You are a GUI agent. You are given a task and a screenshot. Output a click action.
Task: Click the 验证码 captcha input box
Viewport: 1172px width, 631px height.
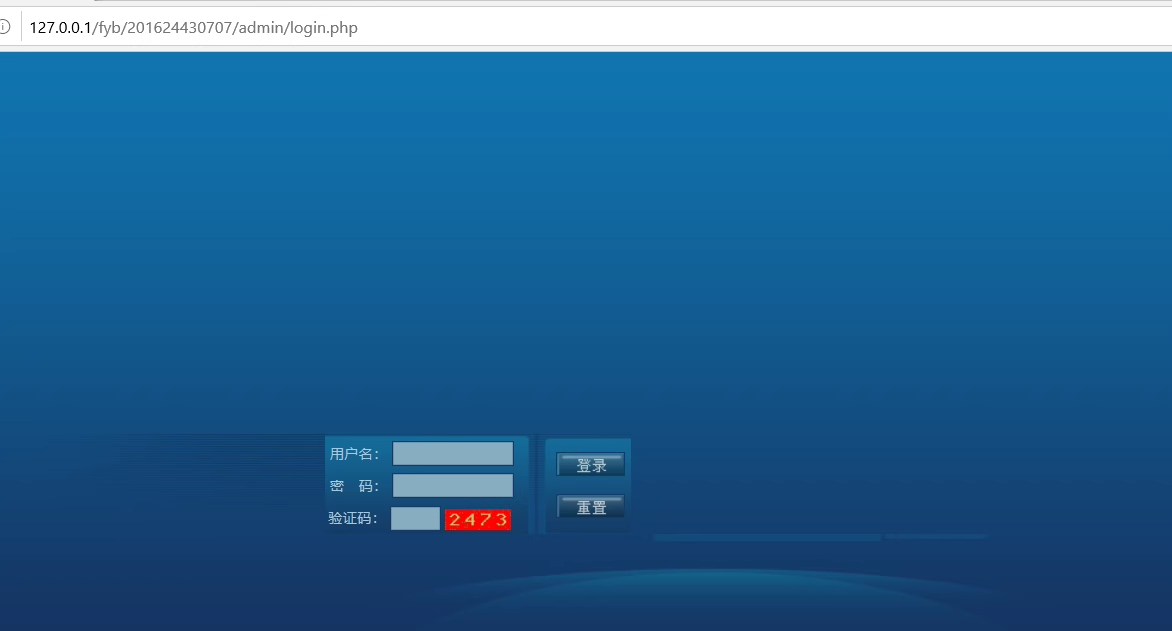pyautogui.click(x=416, y=518)
